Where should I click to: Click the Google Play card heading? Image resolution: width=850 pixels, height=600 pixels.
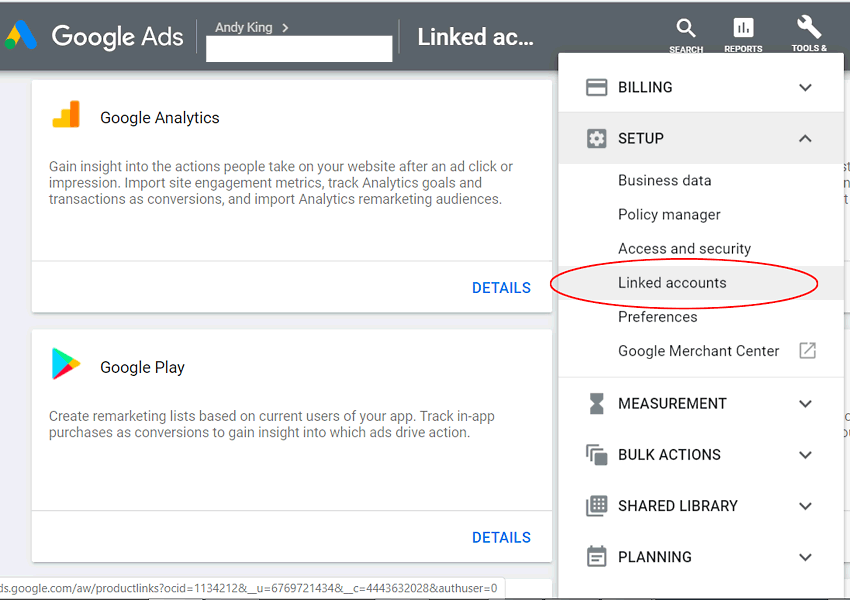click(142, 367)
